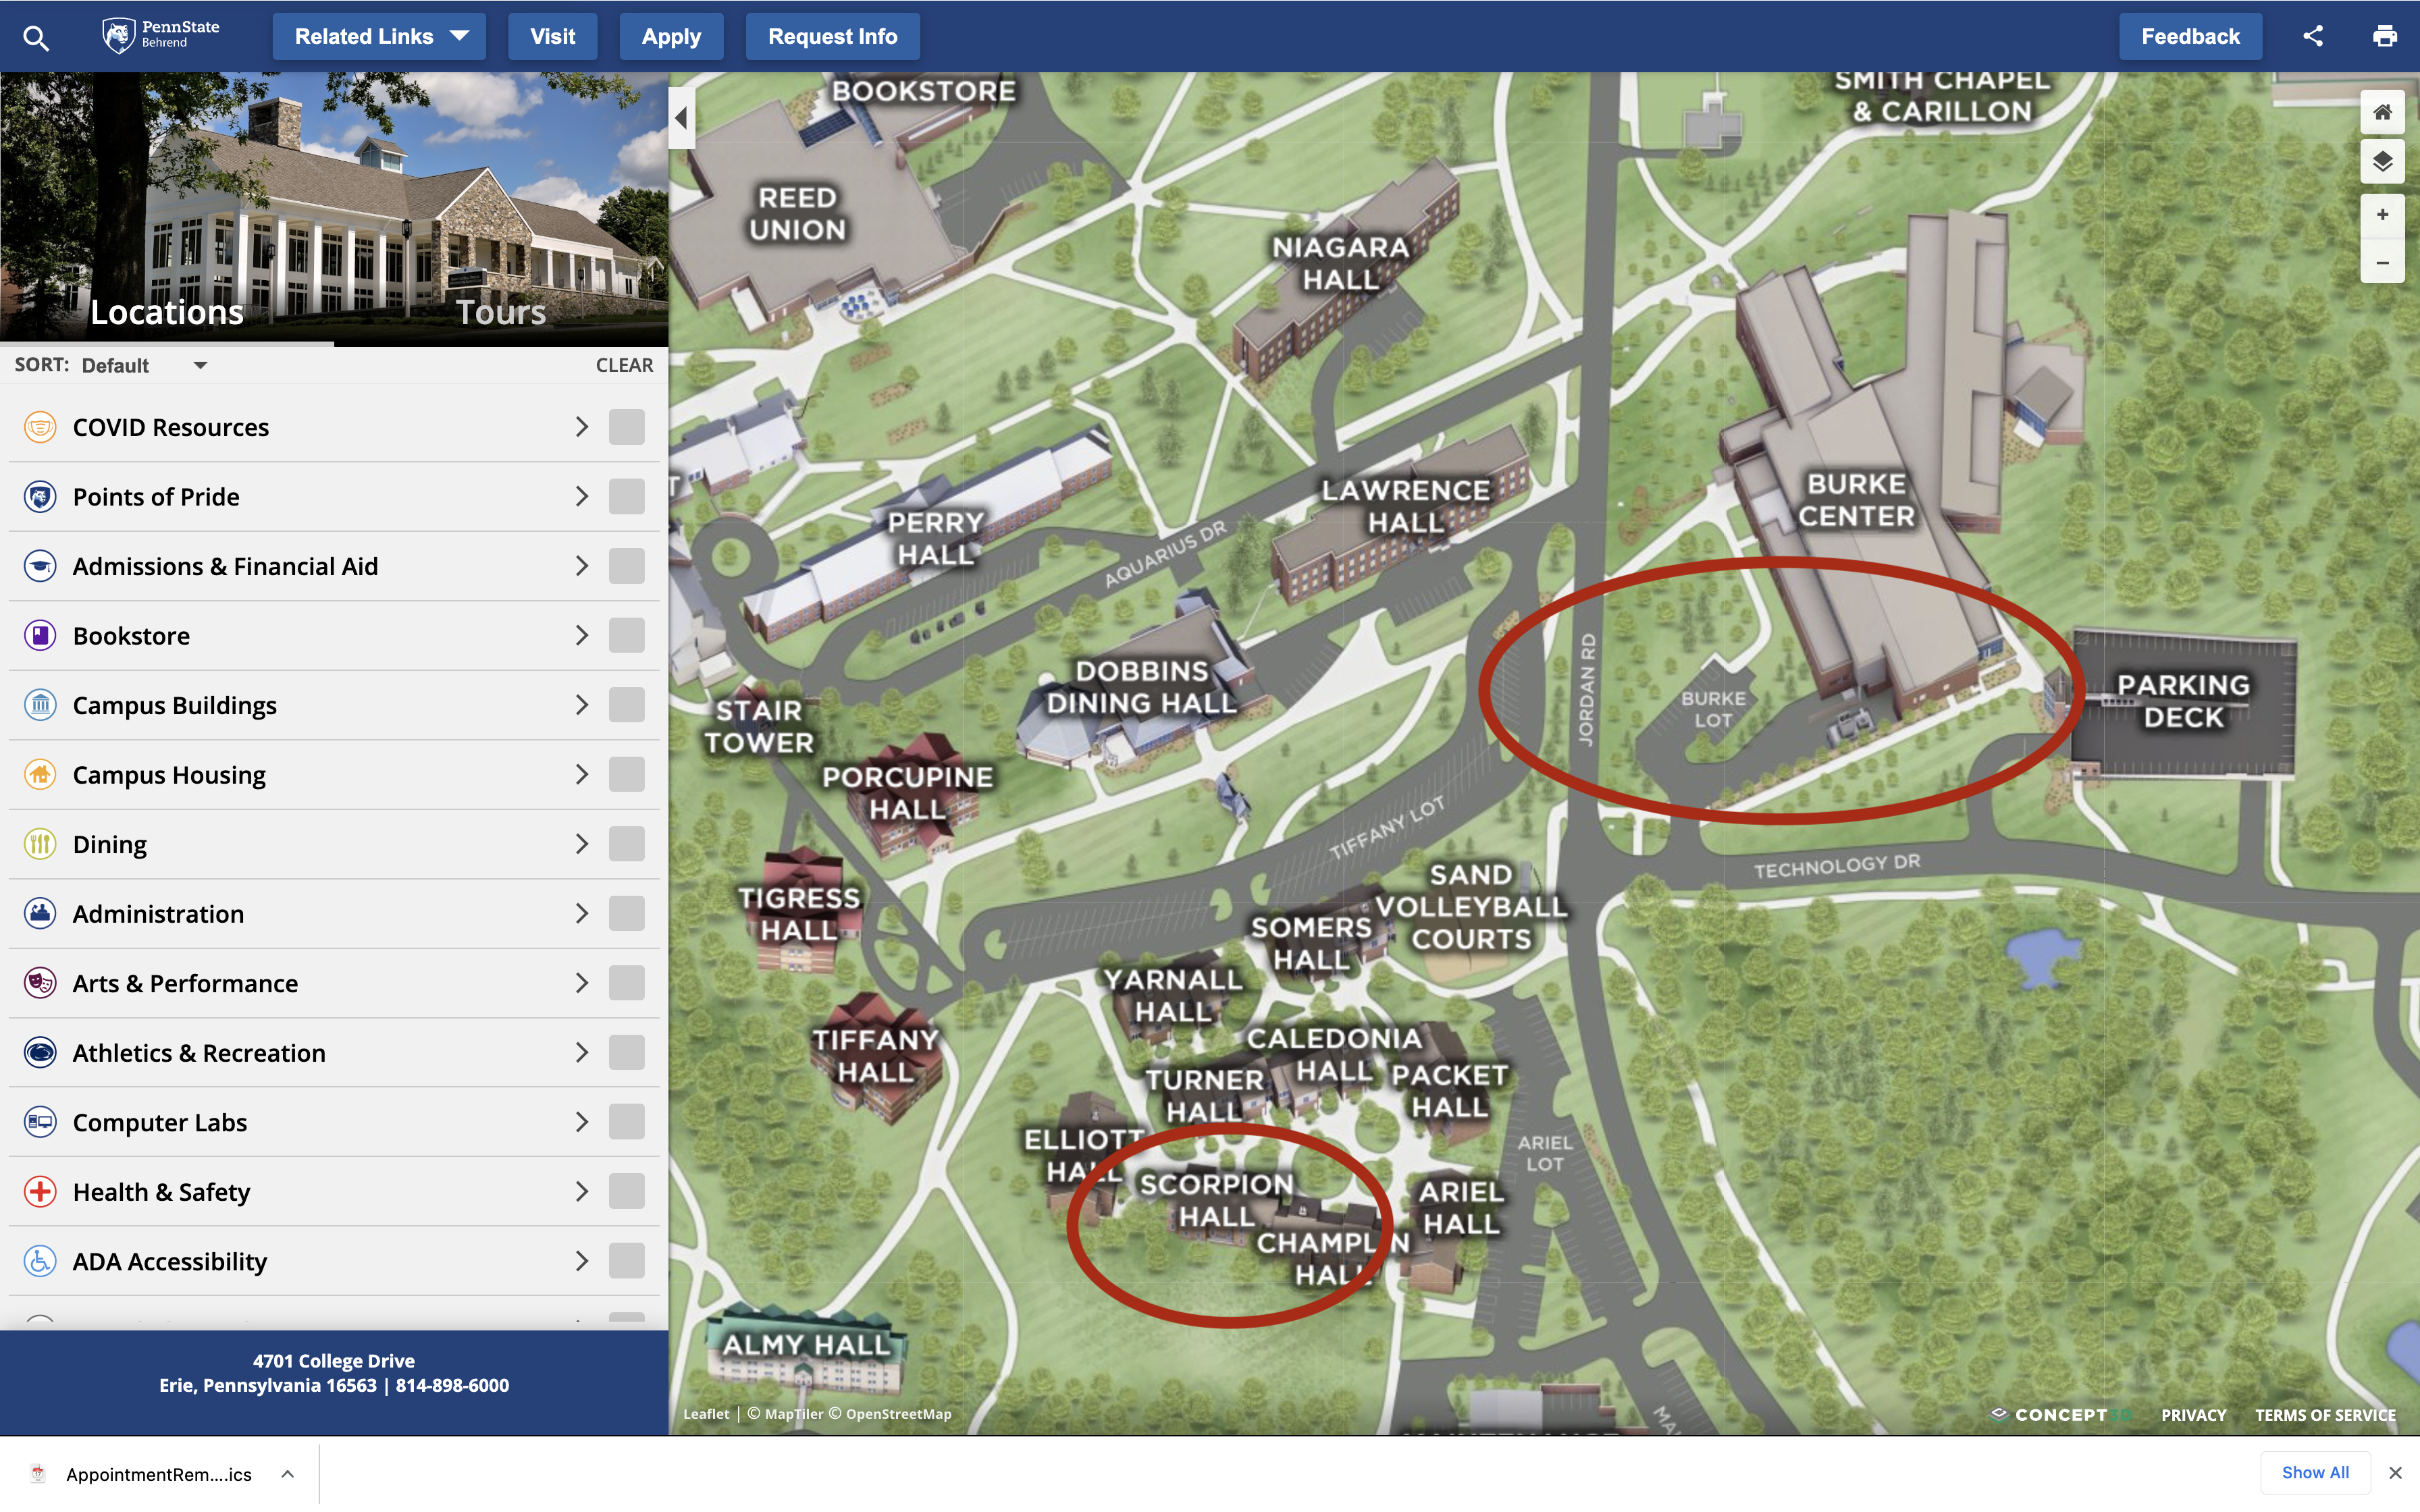This screenshot has width=2420, height=1512.
Task: Expand Arts & Performance with its chevron
Action: point(582,983)
